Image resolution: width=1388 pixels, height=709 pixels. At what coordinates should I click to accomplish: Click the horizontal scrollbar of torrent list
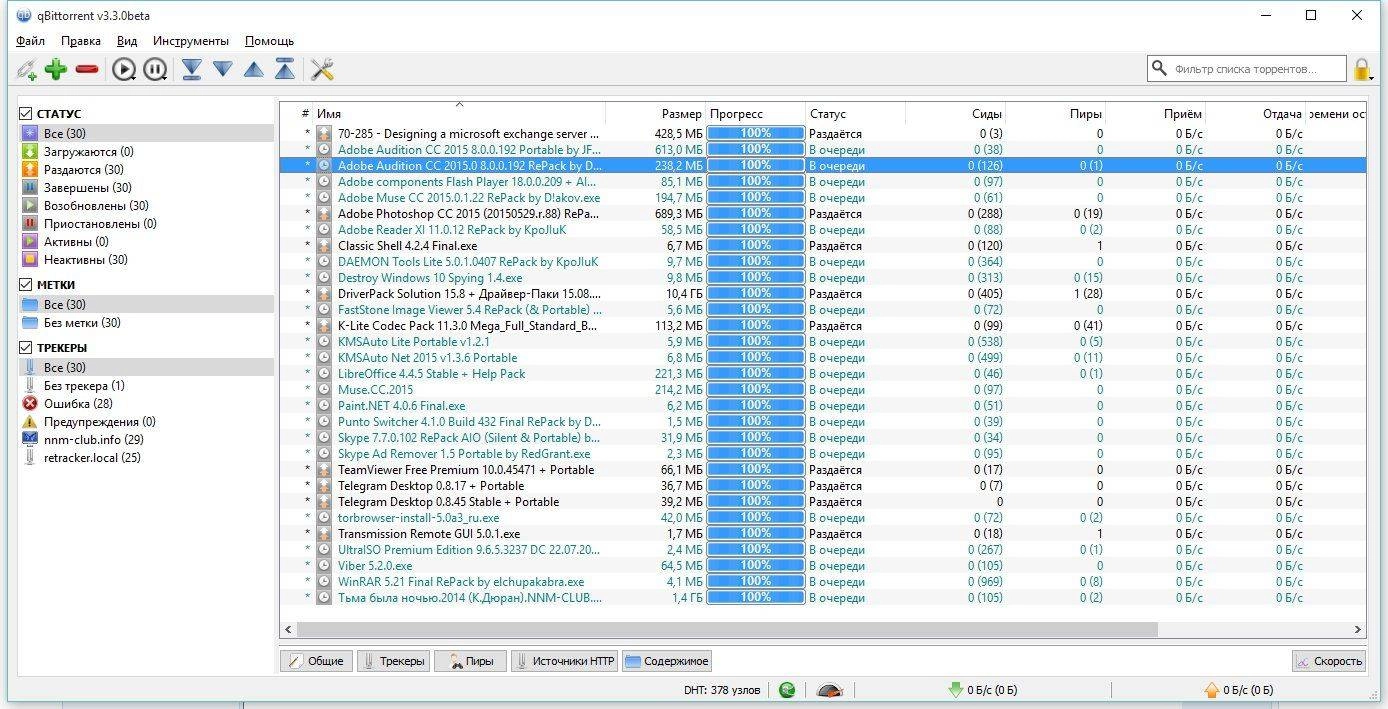pyautogui.click(x=727, y=630)
